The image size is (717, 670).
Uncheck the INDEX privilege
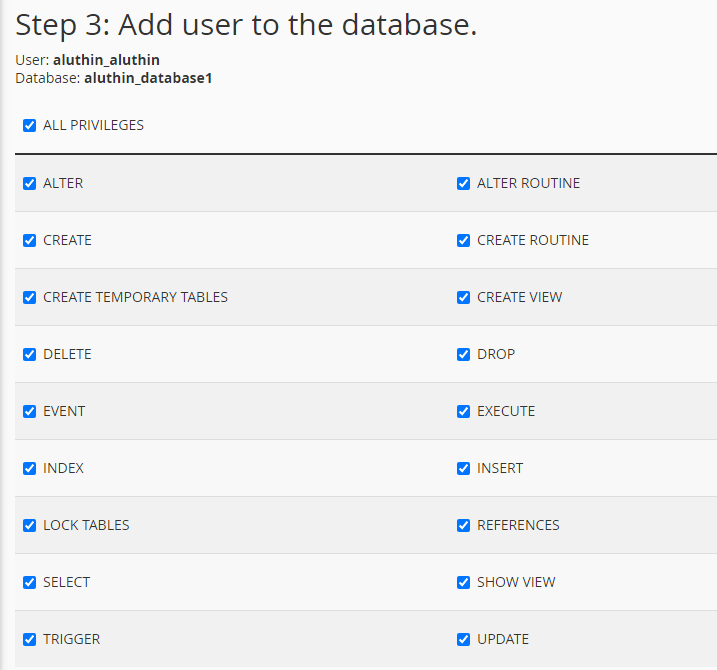pos(30,469)
